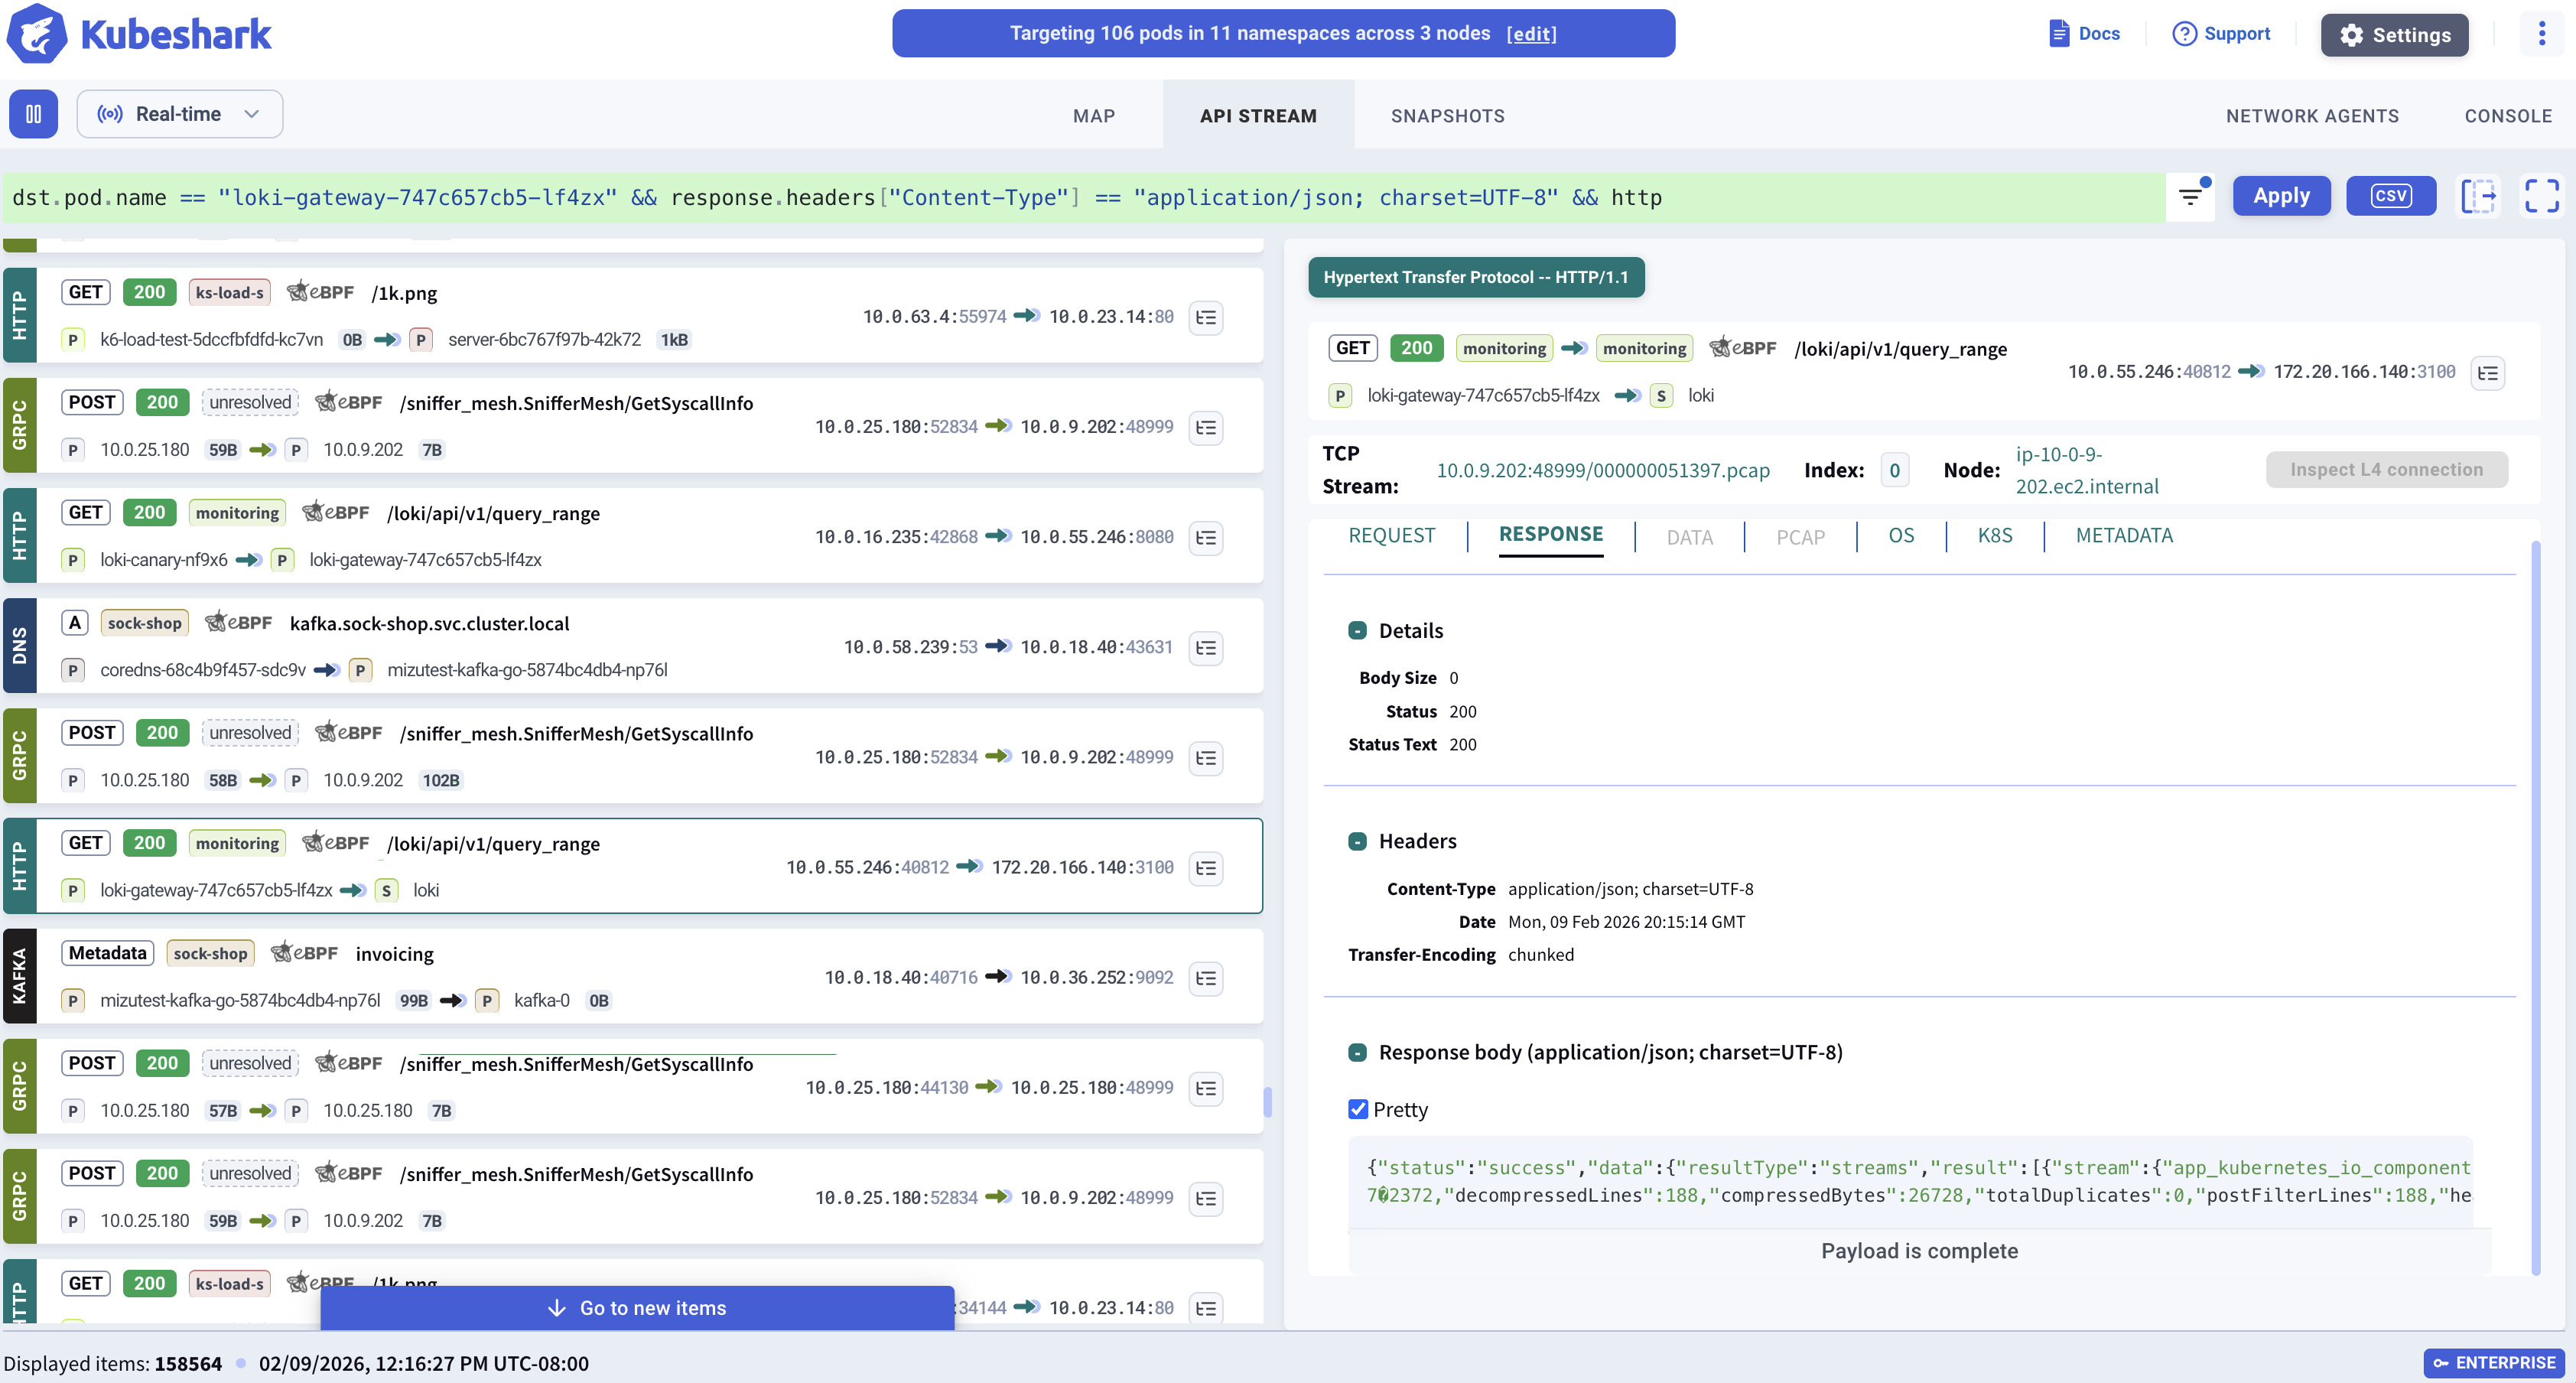The height and width of the screenshot is (1383, 2576).
Task: Export results with CSV icon button
Action: click(x=2390, y=196)
